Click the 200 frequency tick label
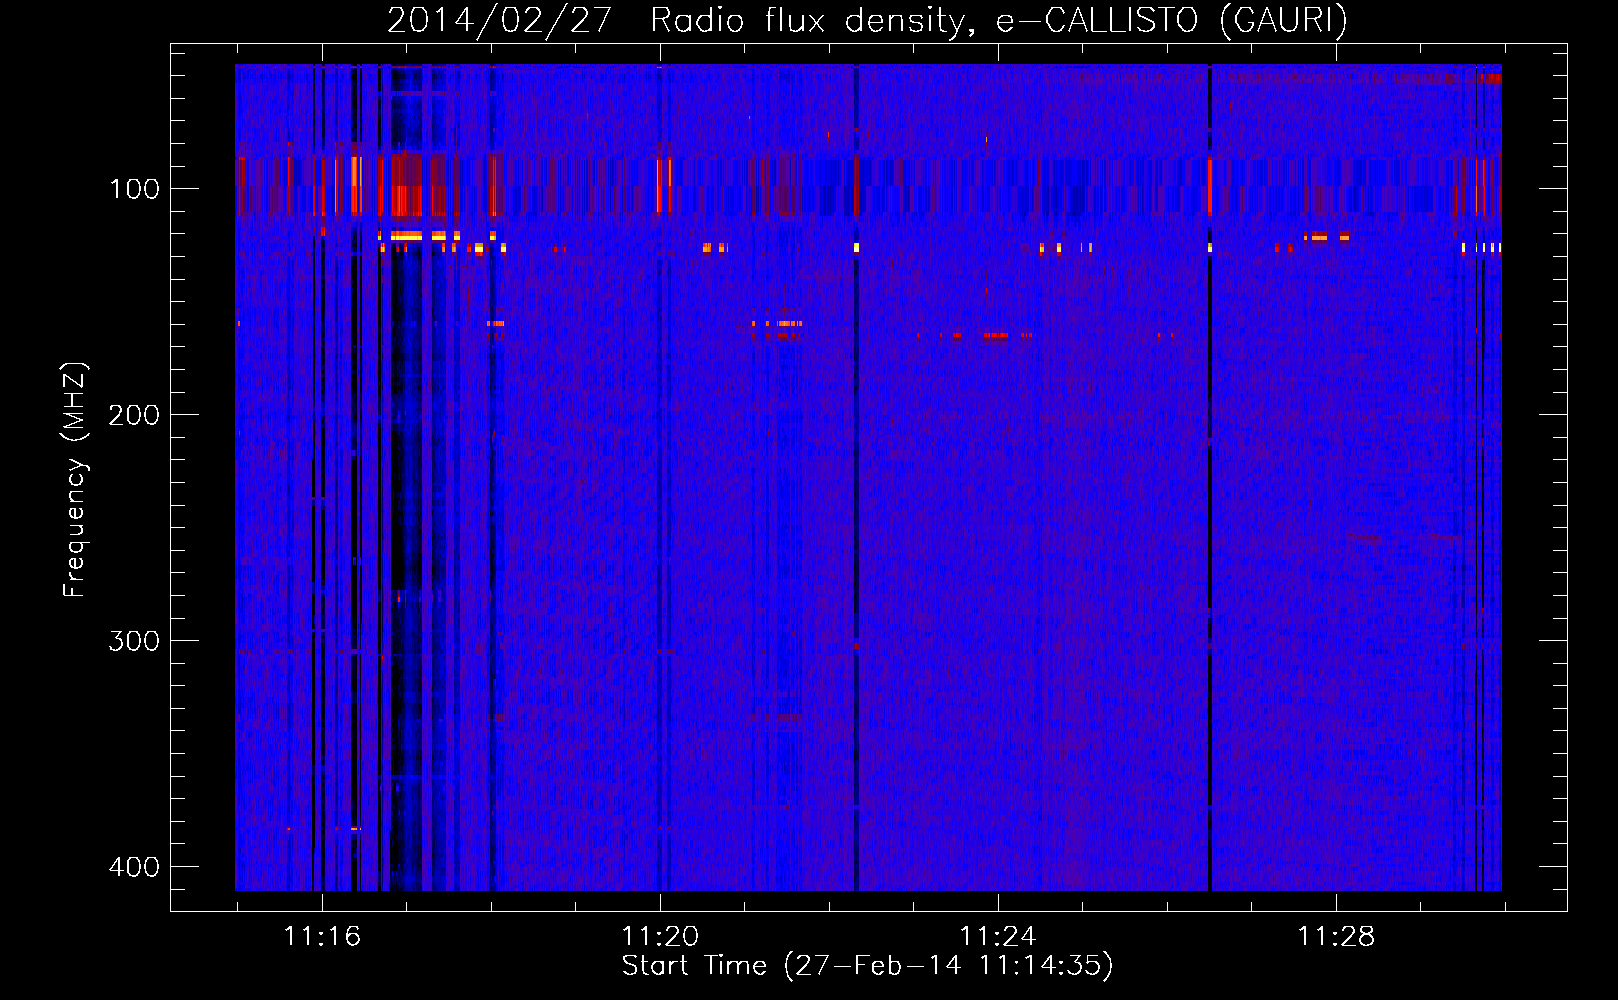 click(x=134, y=415)
